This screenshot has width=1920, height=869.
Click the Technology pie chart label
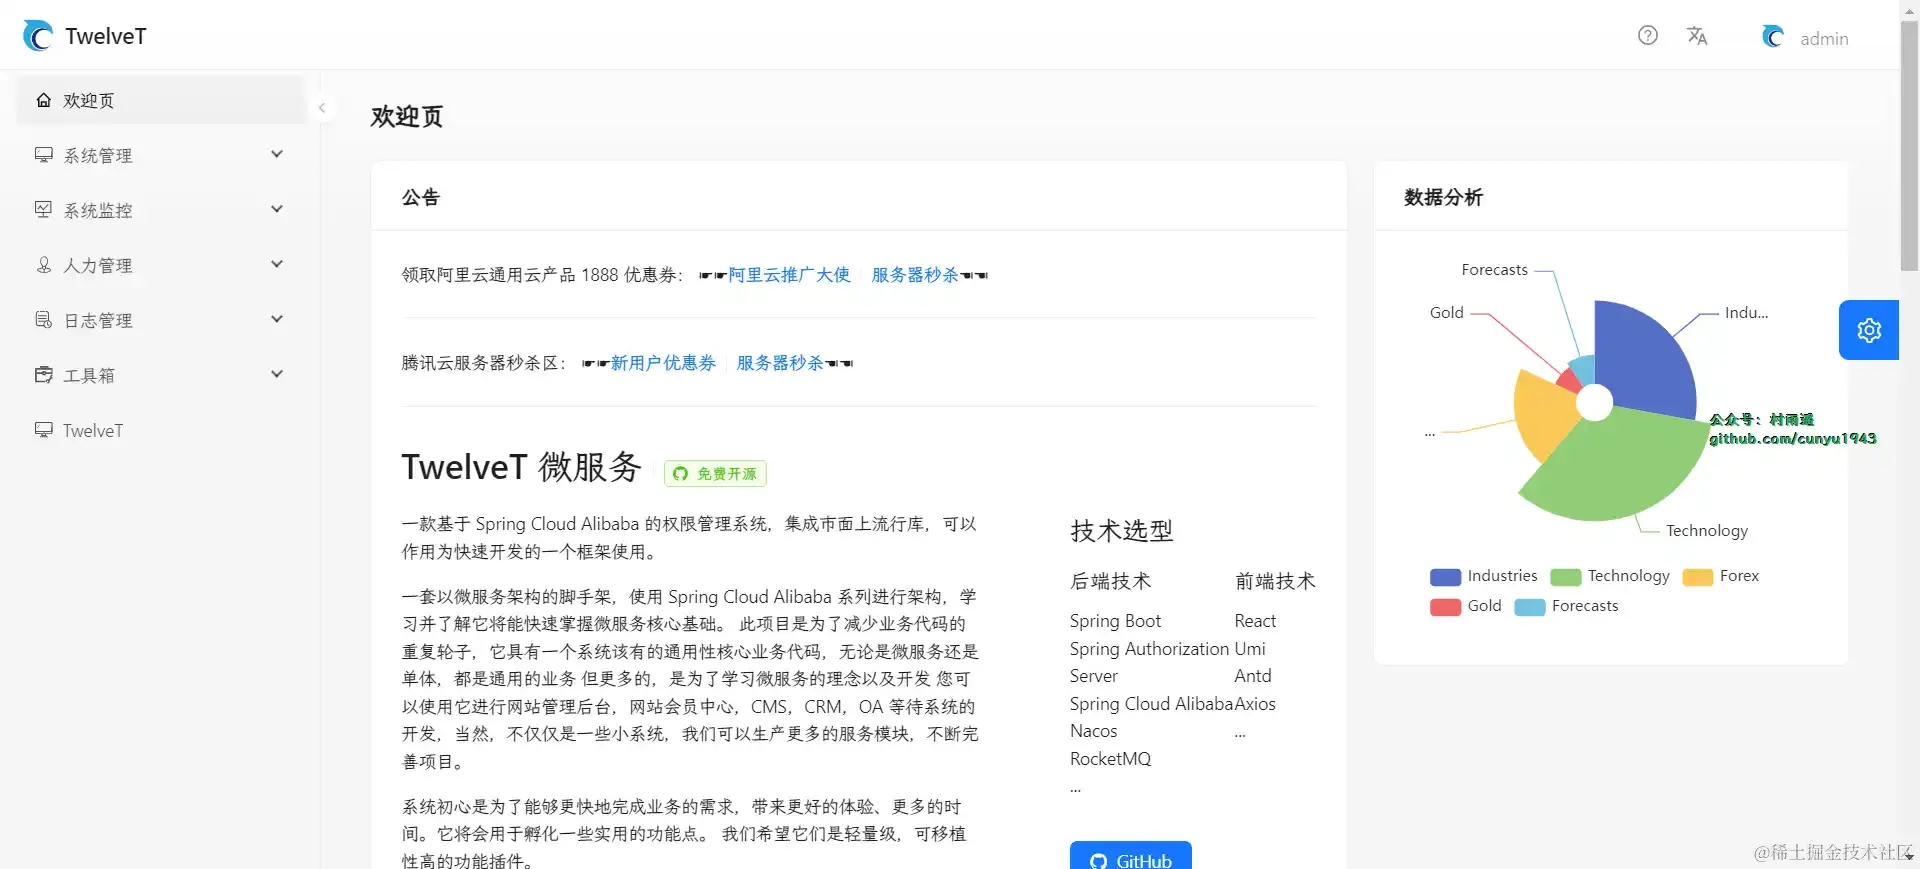(x=1707, y=531)
